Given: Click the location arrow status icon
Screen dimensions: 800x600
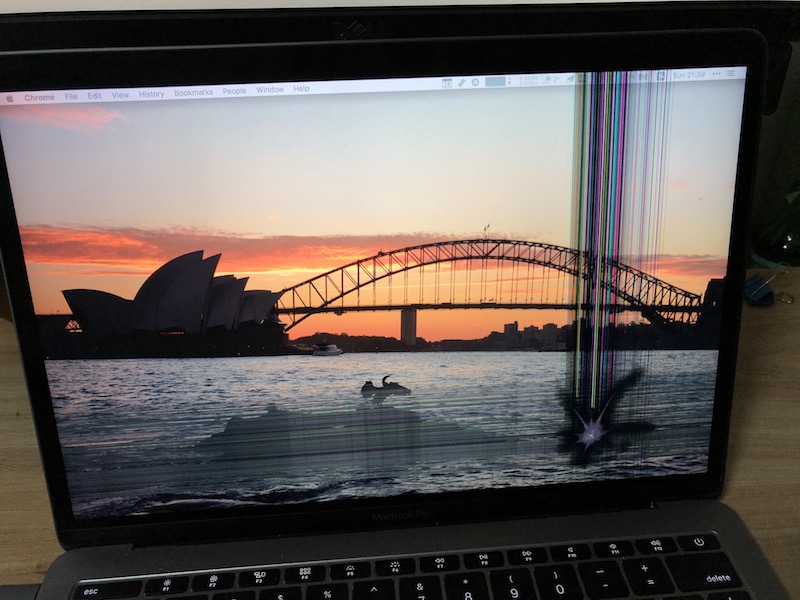Looking at the screenshot, I should 570,78.
